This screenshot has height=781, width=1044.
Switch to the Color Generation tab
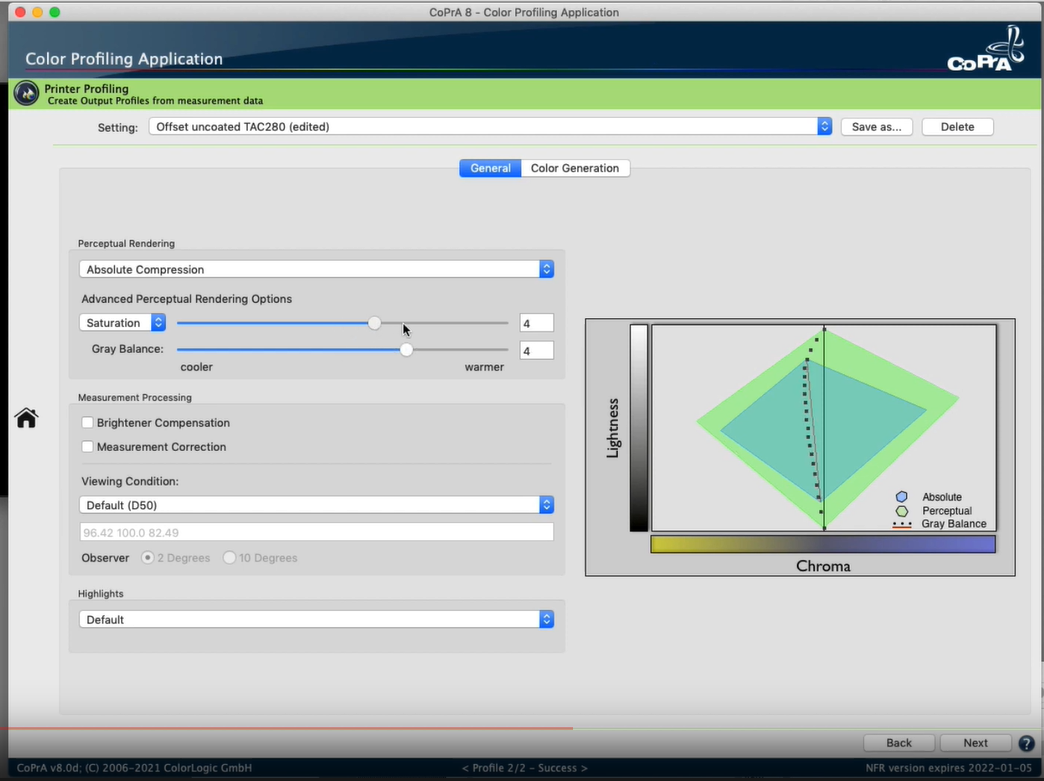click(575, 168)
